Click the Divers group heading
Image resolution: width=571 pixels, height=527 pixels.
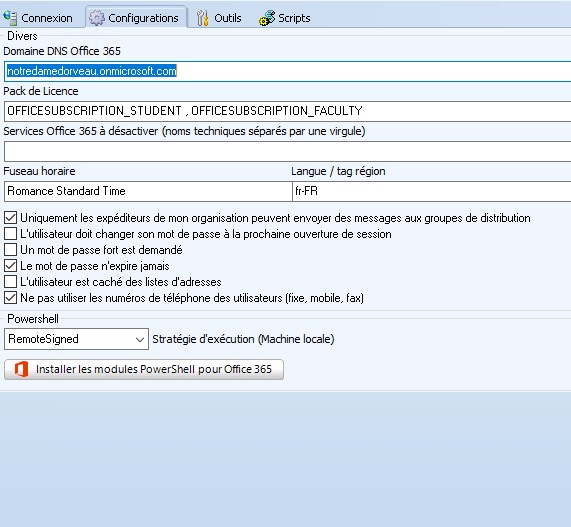pyautogui.click(x=22, y=36)
